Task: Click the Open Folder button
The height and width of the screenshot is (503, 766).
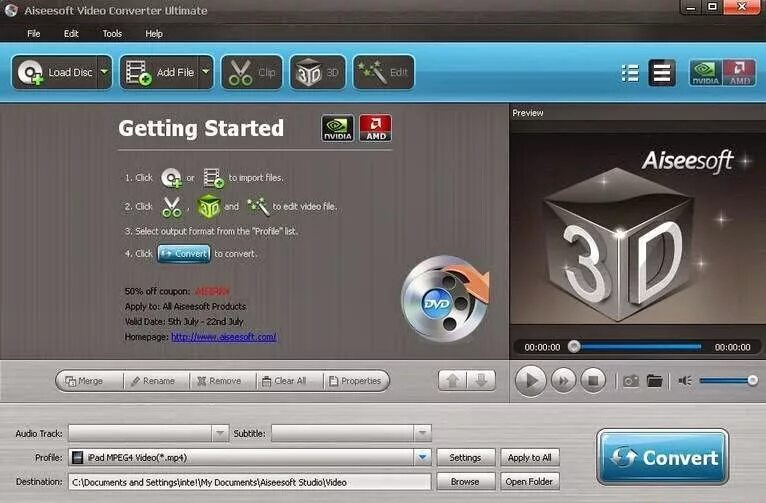Action: pos(530,482)
